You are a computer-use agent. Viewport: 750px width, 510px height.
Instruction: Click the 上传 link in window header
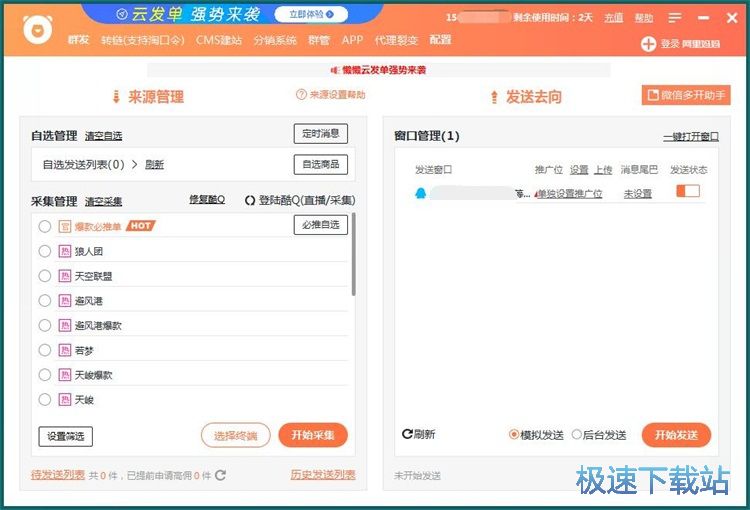tap(603, 170)
